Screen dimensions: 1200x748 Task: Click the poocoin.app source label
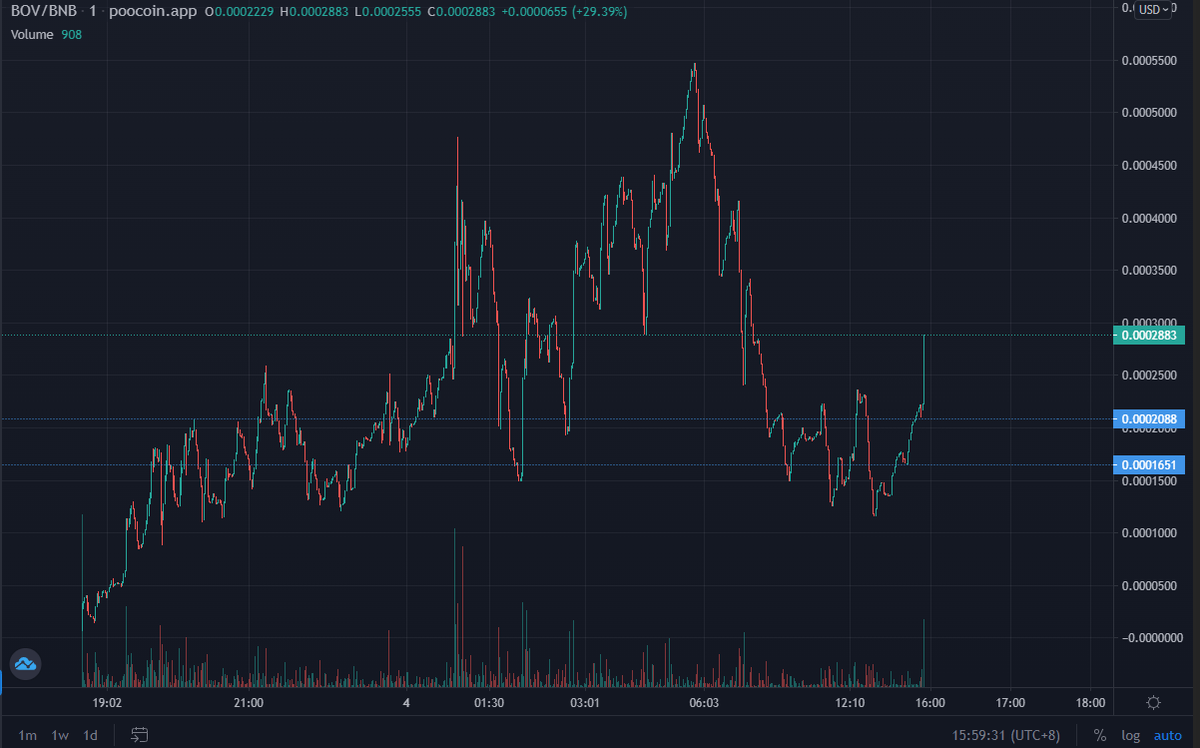[x=151, y=12]
